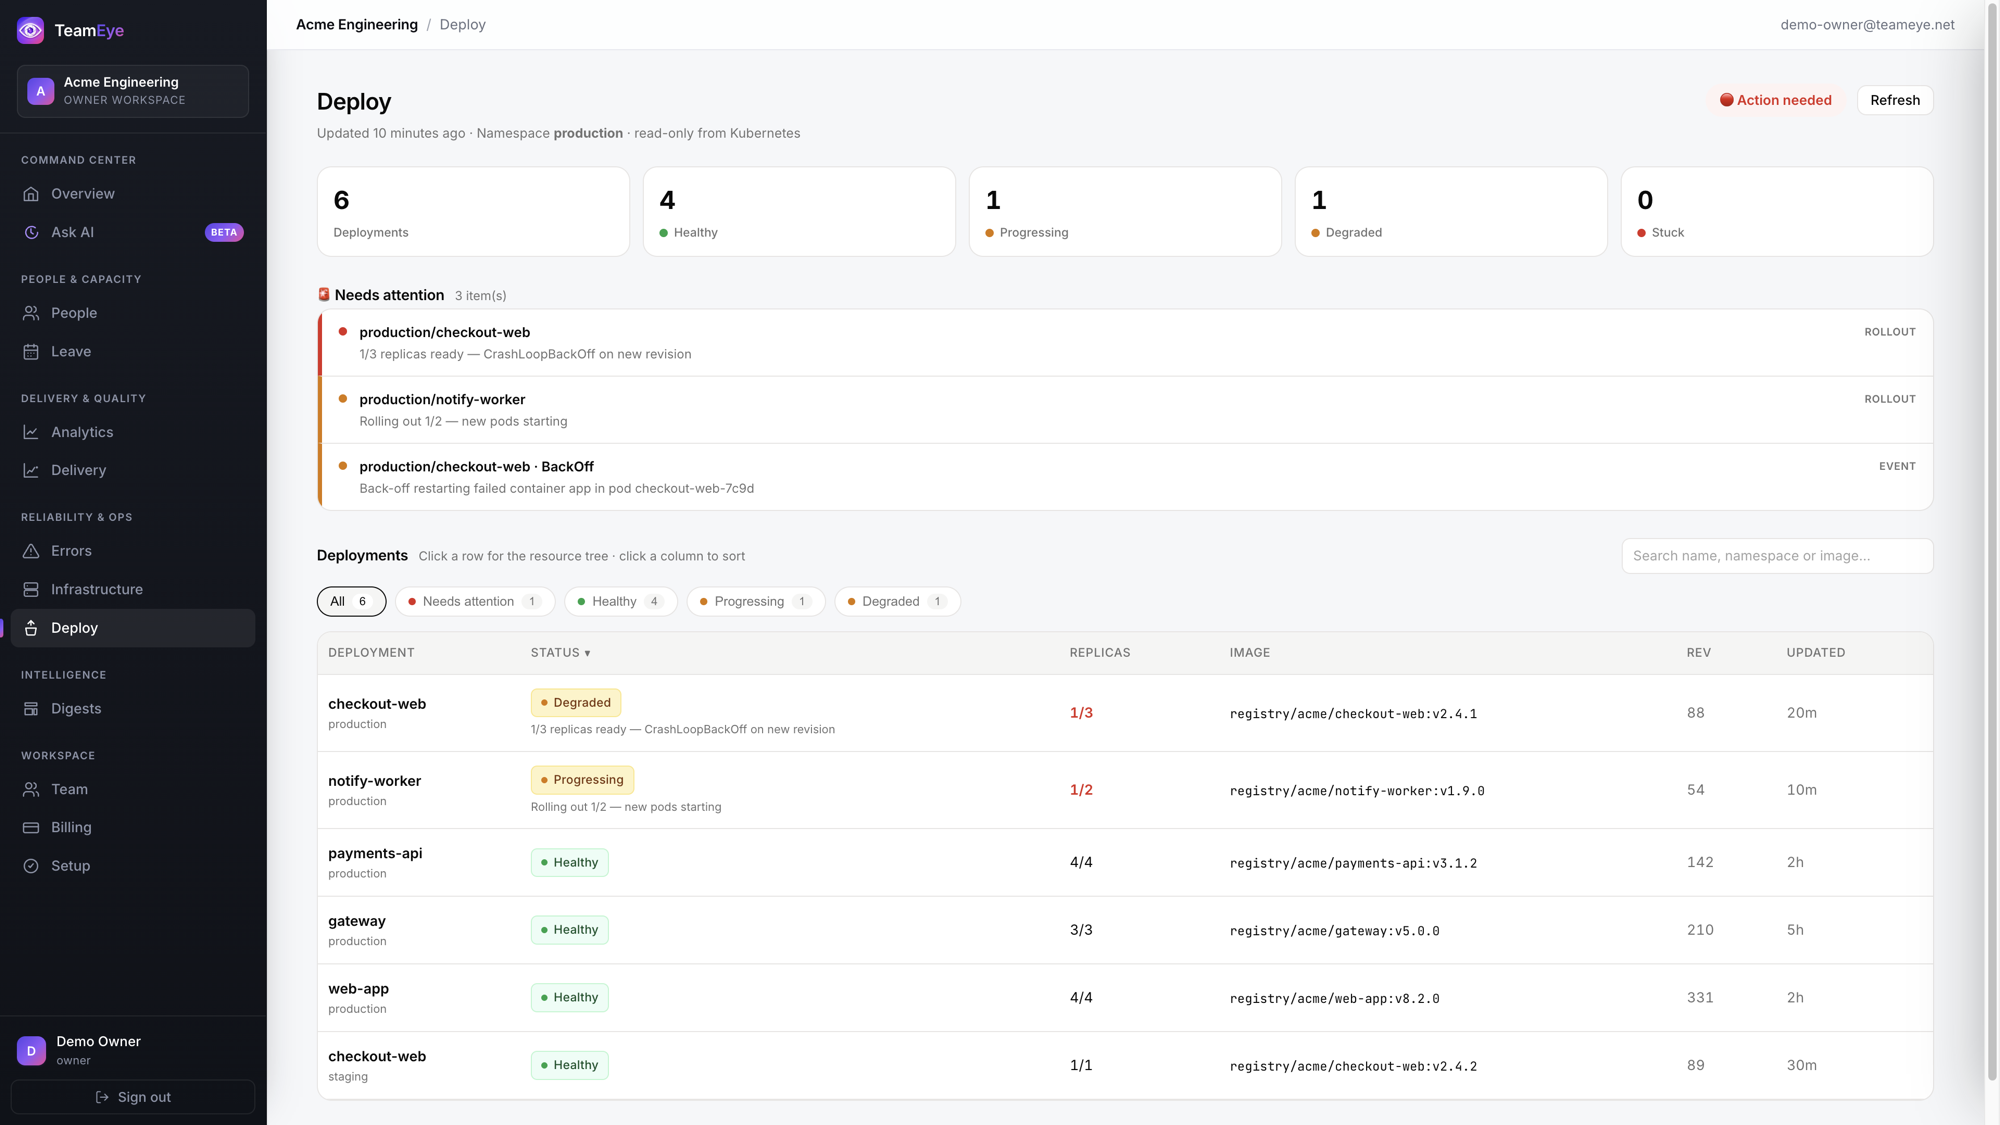Sort by the Rev column header
2000x1125 pixels.
[1698, 653]
